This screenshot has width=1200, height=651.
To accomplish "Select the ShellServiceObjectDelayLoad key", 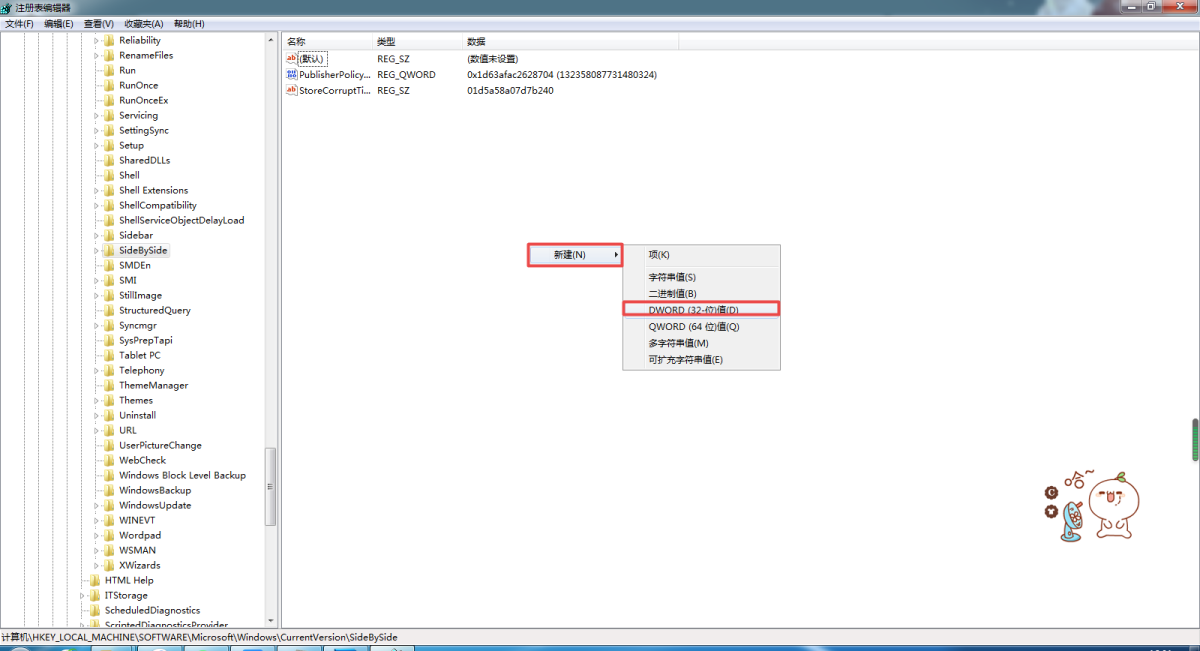I will pos(181,221).
